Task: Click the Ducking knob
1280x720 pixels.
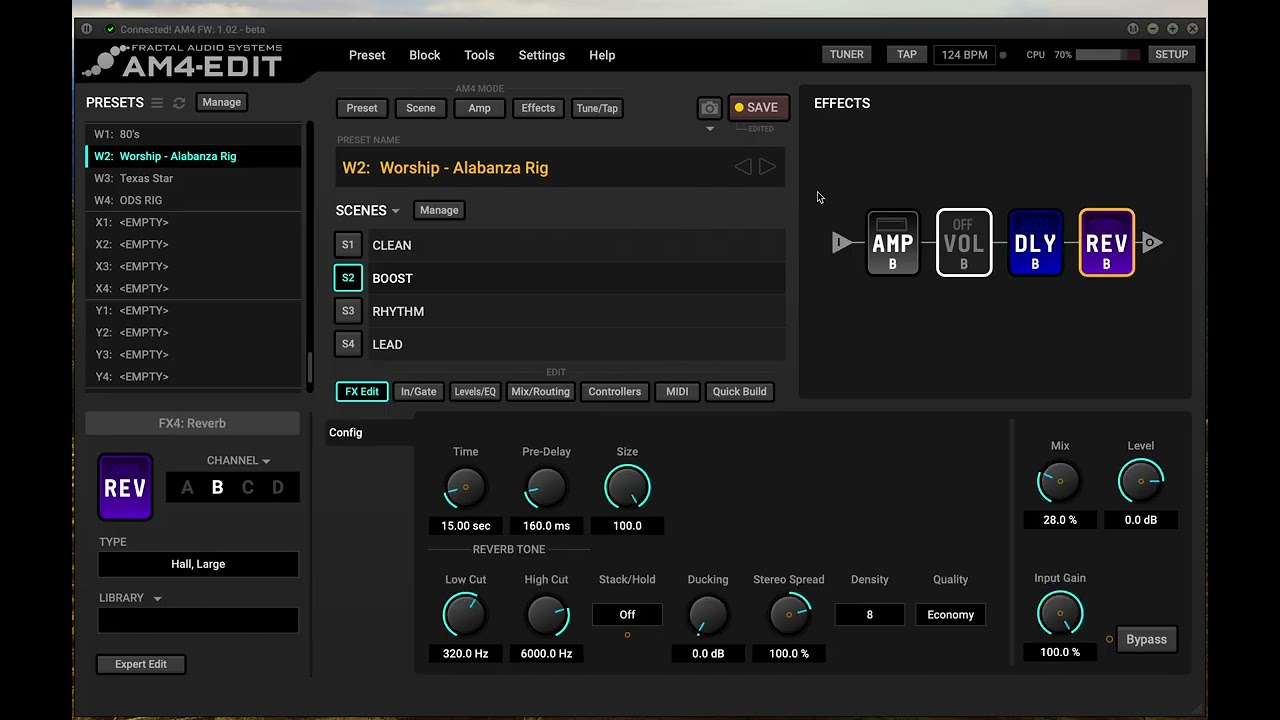Action: pos(708,615)
